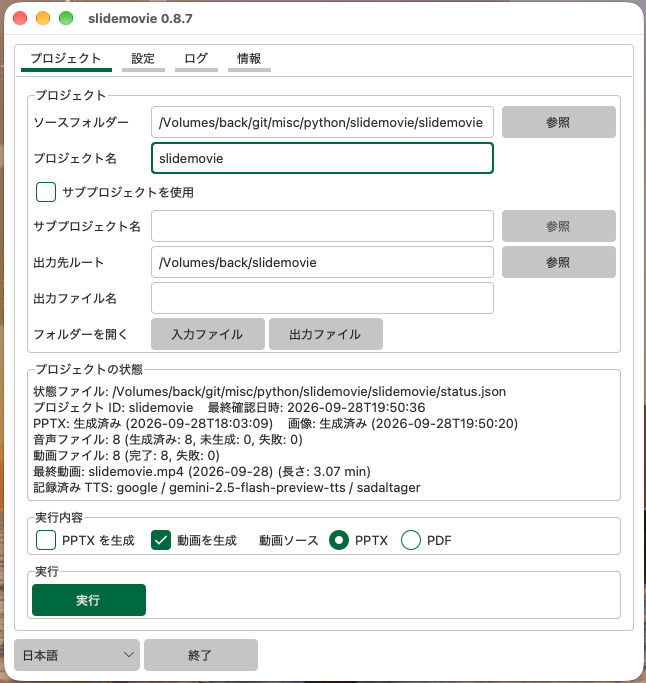Open the 入力ファイル folder
The image size is (646, 683).
(208, 334)
